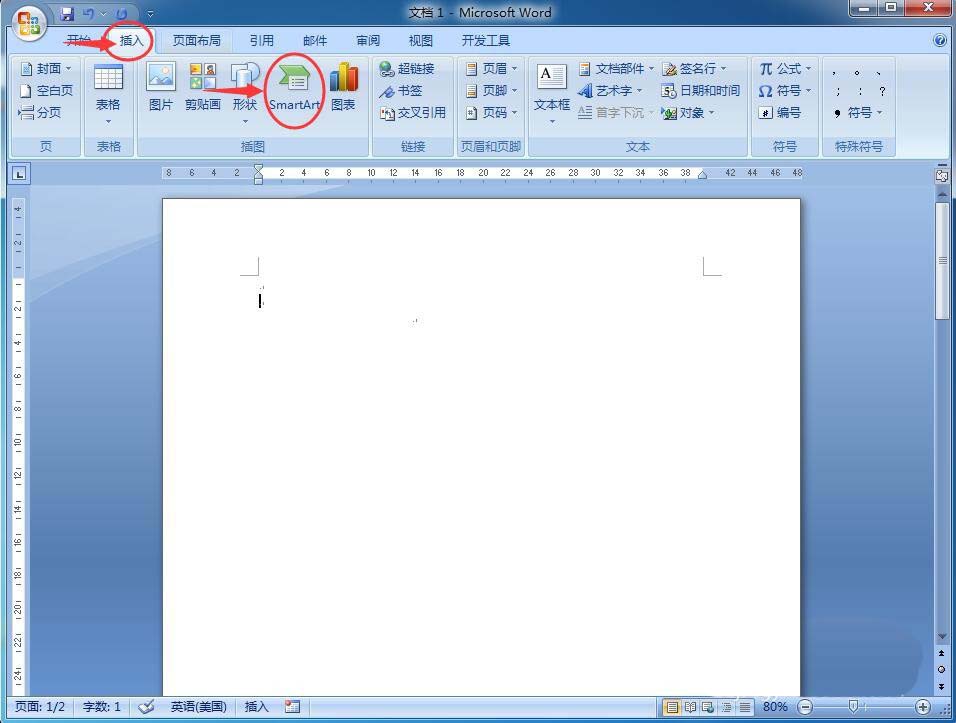The height and width of the screenshot is (723, 956).
Task: Open Word Help question mark icon
Action: click(940, 40)
